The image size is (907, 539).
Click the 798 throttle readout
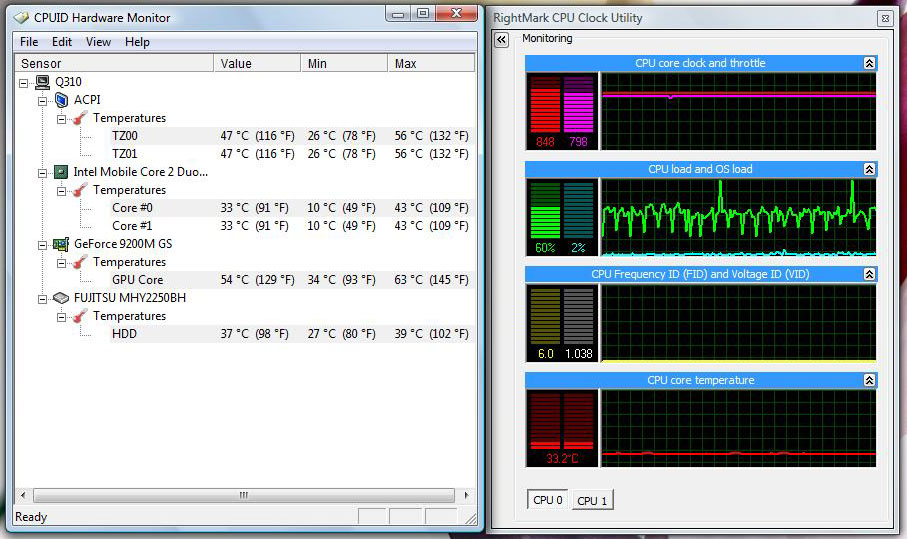click(578, 142)
